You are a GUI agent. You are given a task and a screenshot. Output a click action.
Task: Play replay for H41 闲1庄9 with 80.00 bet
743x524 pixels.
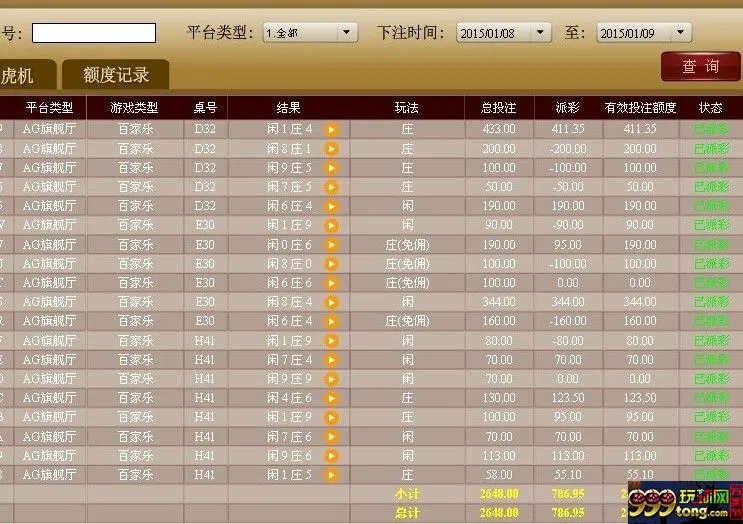click(332, 341)
